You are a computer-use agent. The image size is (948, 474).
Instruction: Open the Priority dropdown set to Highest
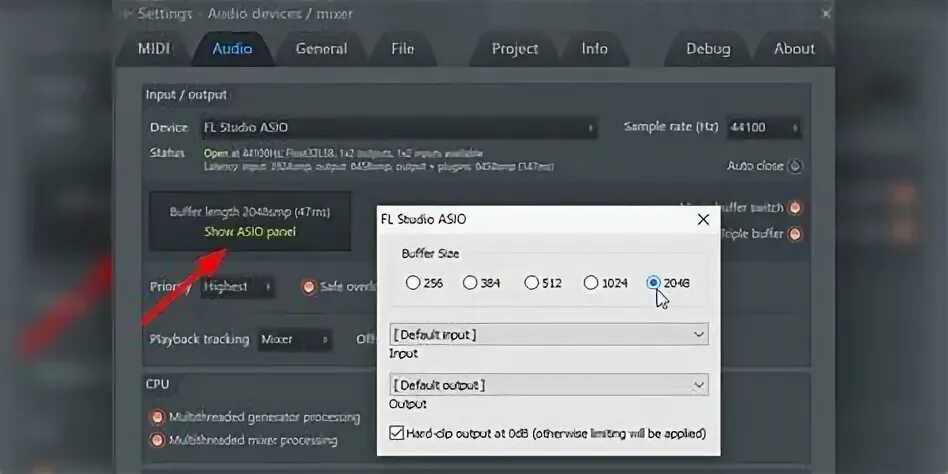[x=238, y=287]
